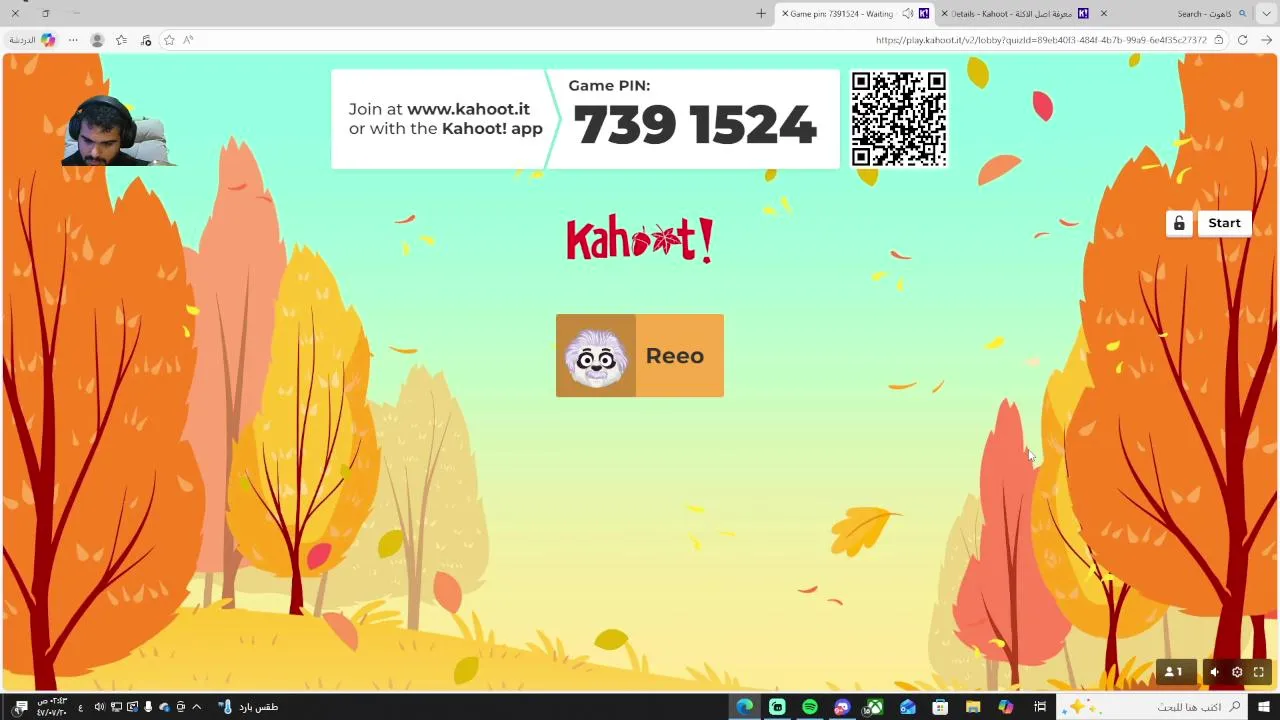Open the read aloud icon
This screenshot has height=720, width=1280.
point(188,40)
